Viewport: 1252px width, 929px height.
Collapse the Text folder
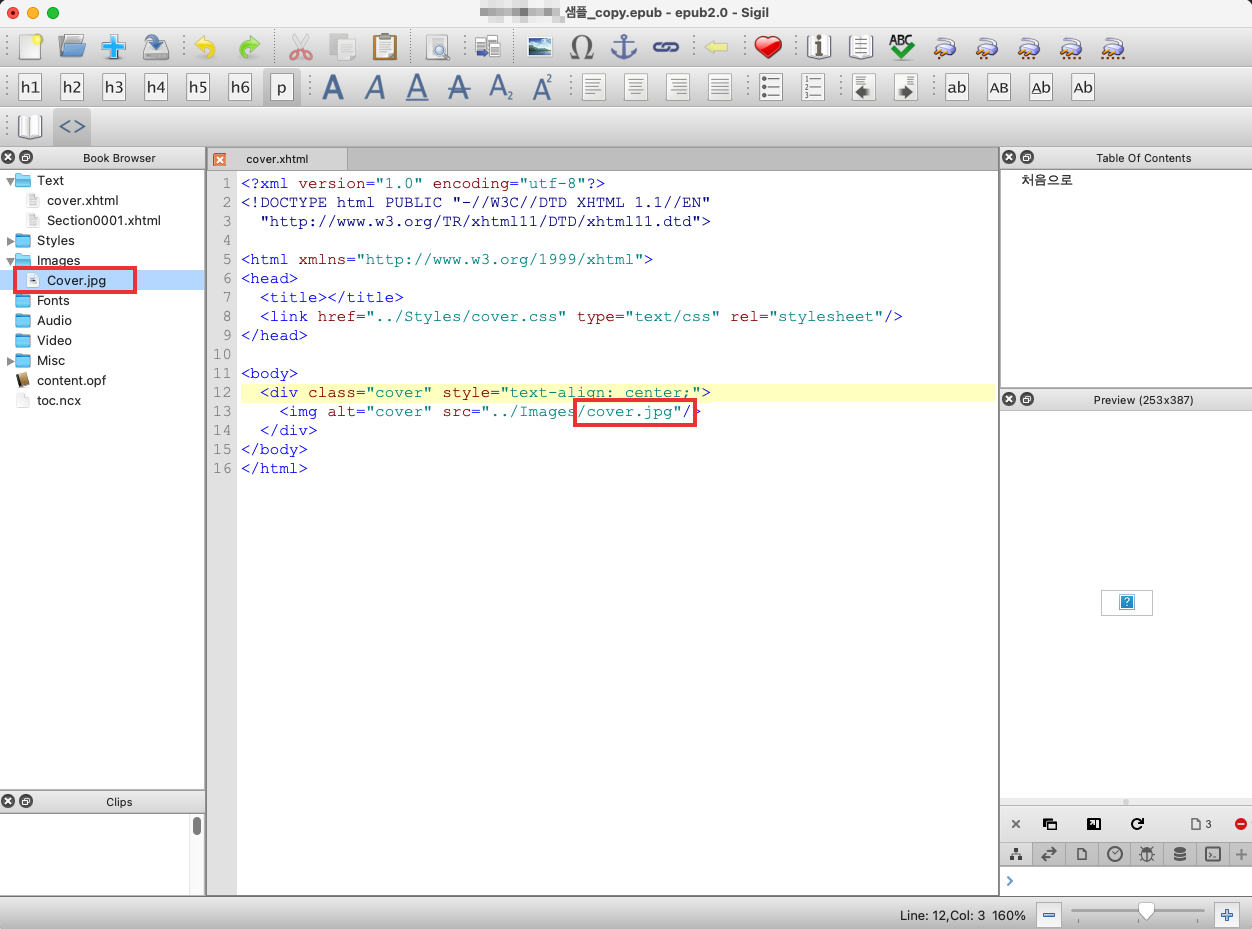[9, 181]
